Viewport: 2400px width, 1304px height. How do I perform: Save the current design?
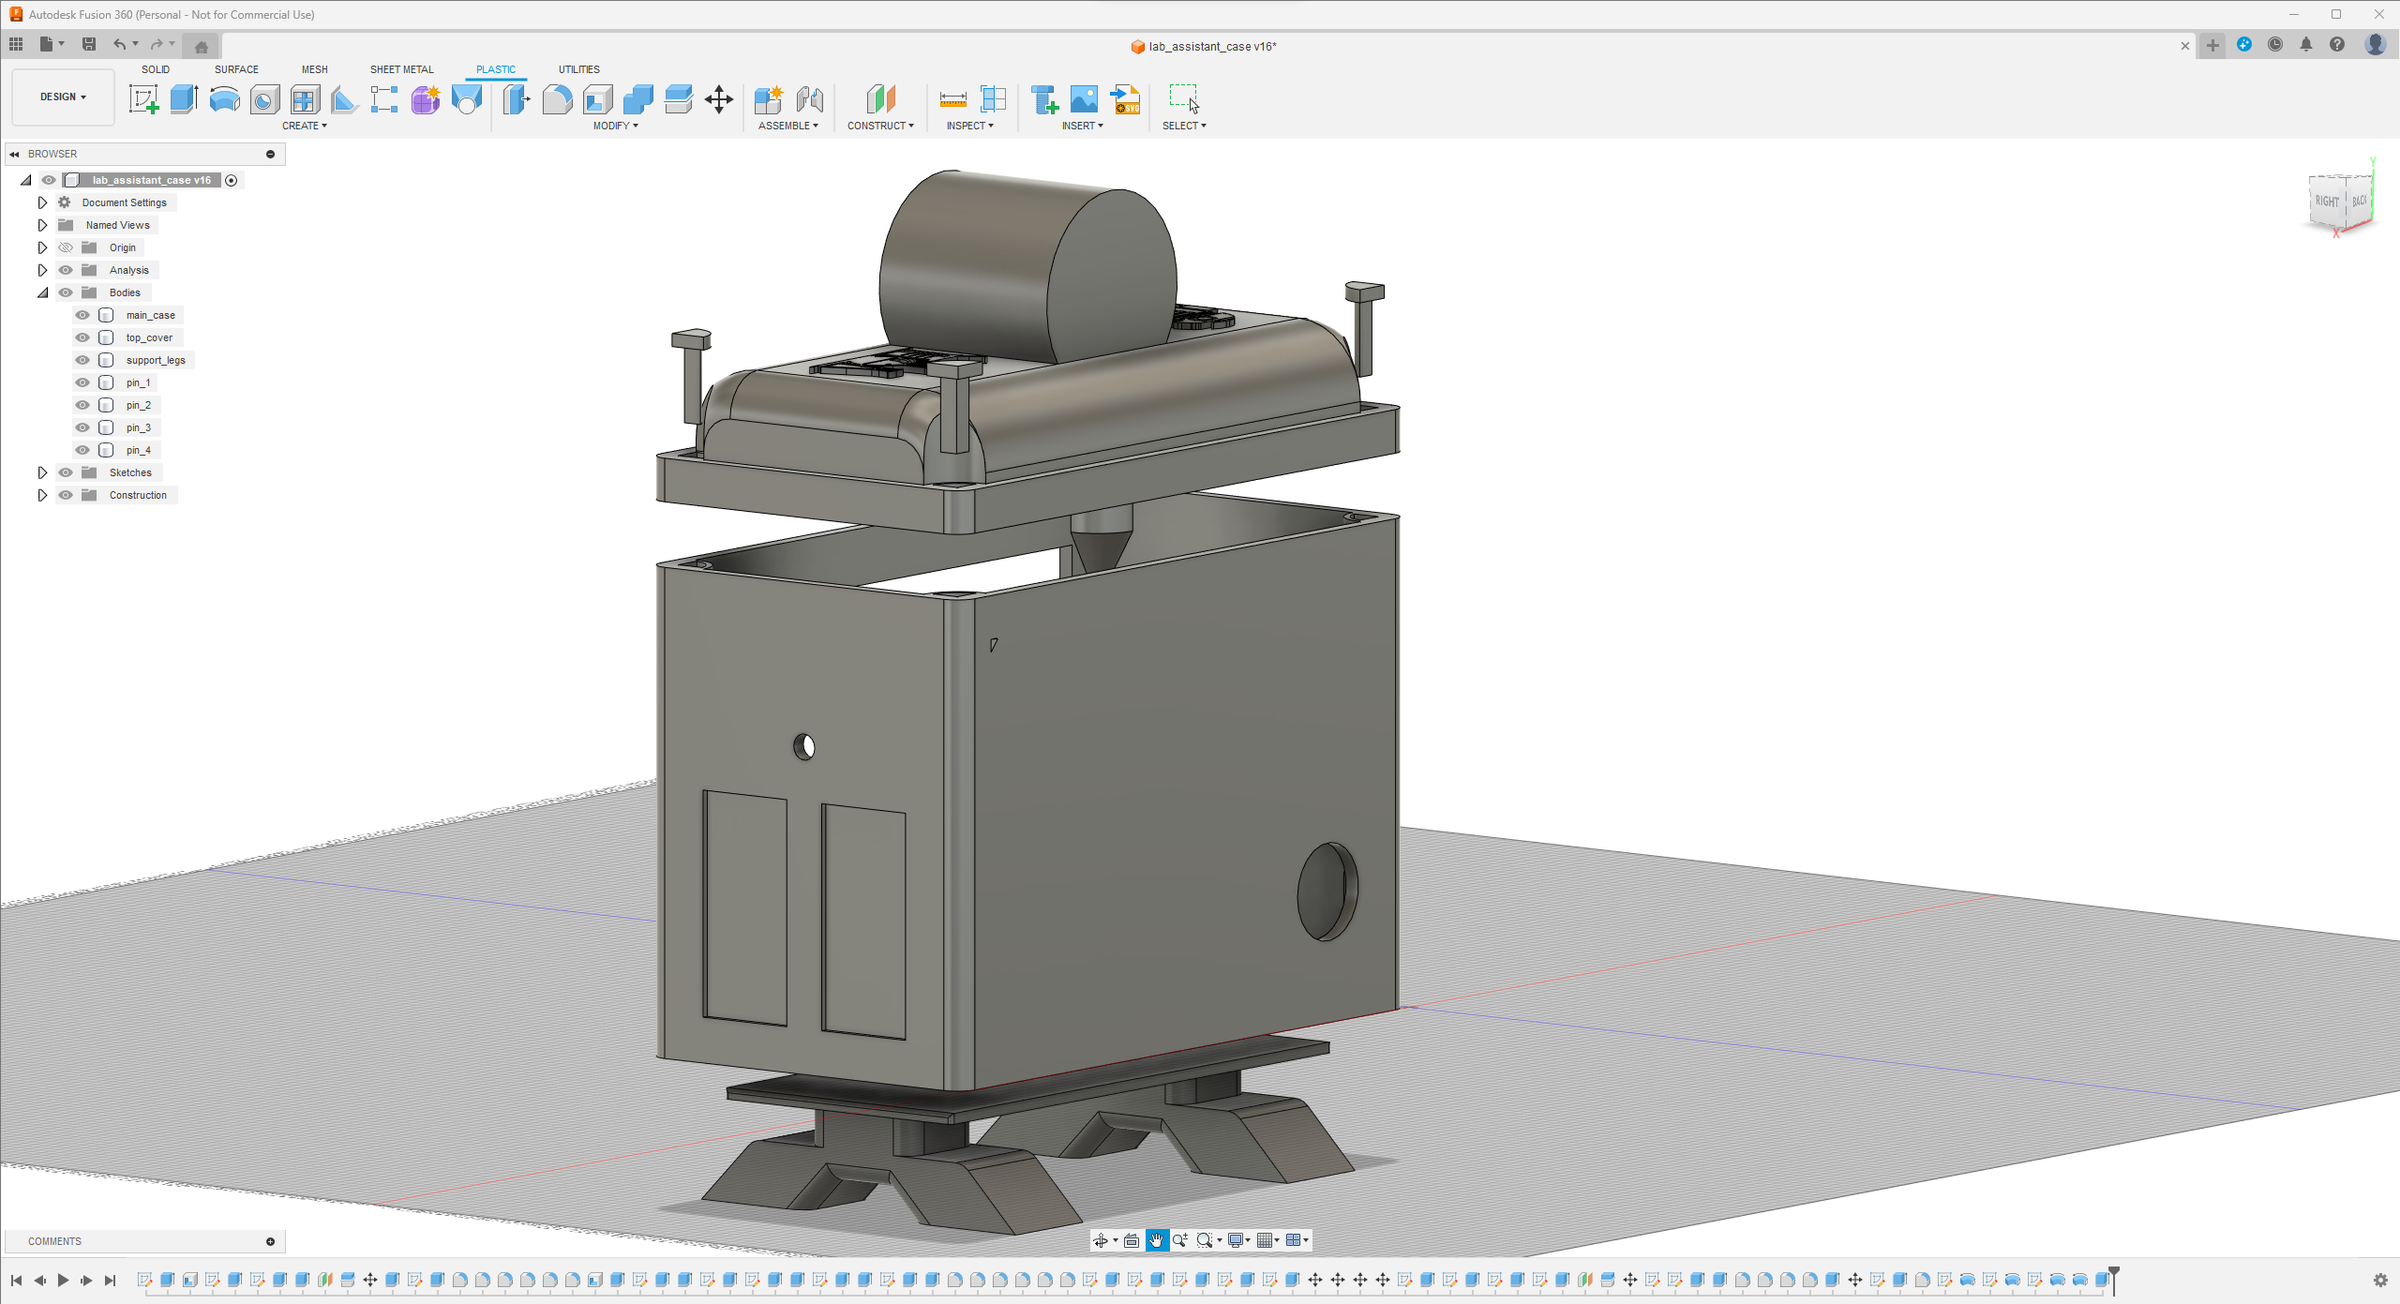coord(89,44)
